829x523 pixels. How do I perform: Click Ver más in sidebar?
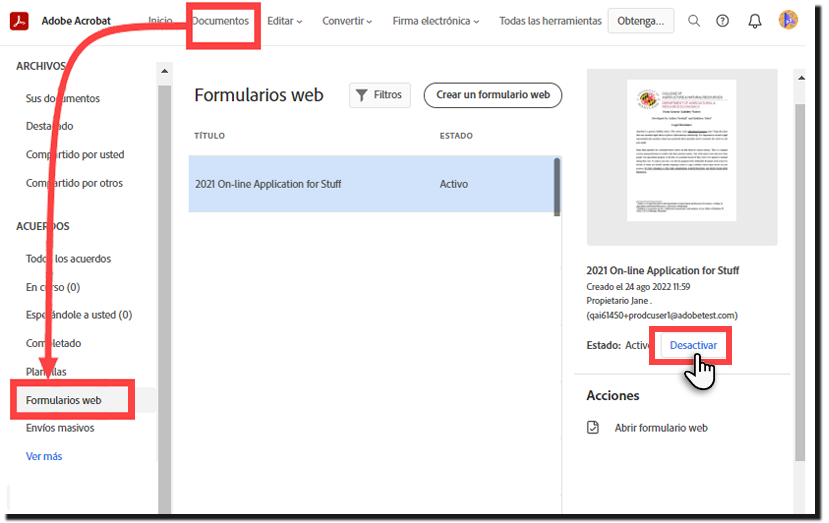(x=44, y=456)
